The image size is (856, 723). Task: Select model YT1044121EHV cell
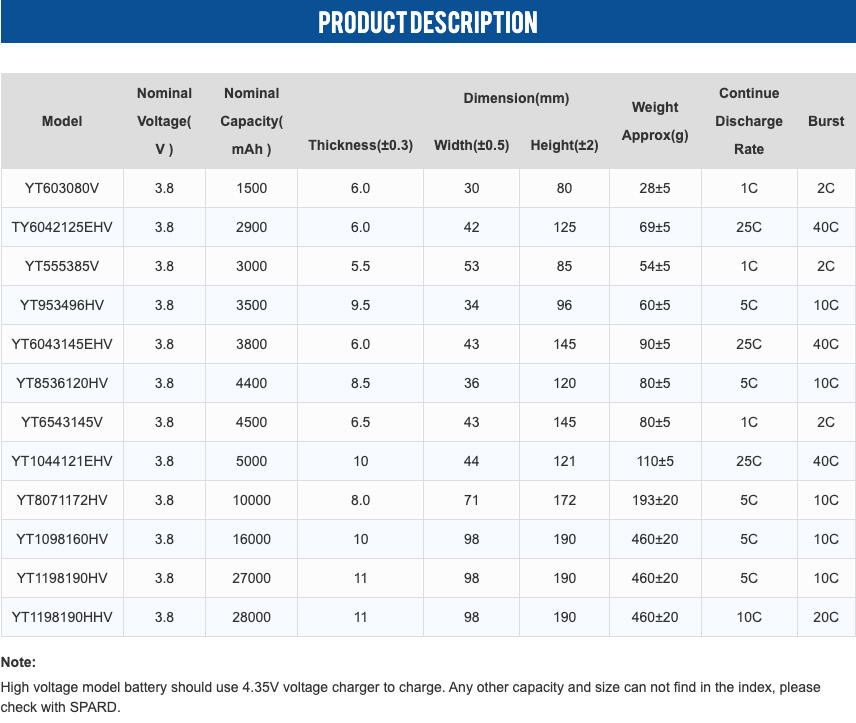pos(62,461)
